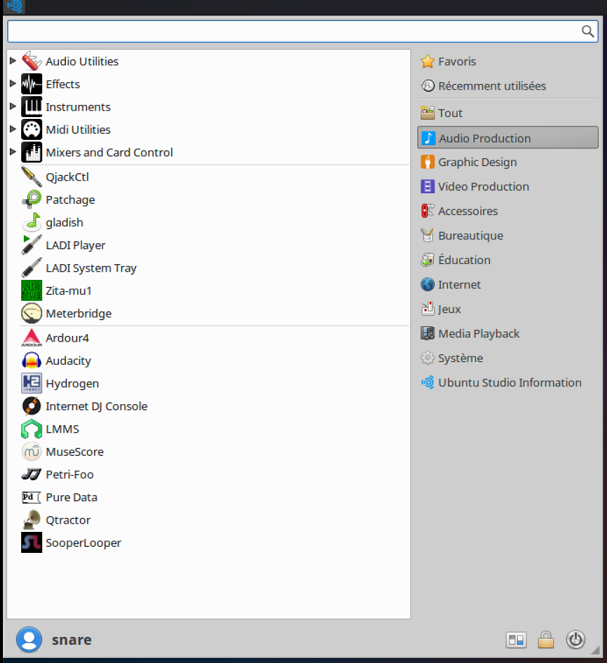This screenshot has width=607, height=663.
Task: Click the "Meterbridge" label text
Action: tap(79, 314)
